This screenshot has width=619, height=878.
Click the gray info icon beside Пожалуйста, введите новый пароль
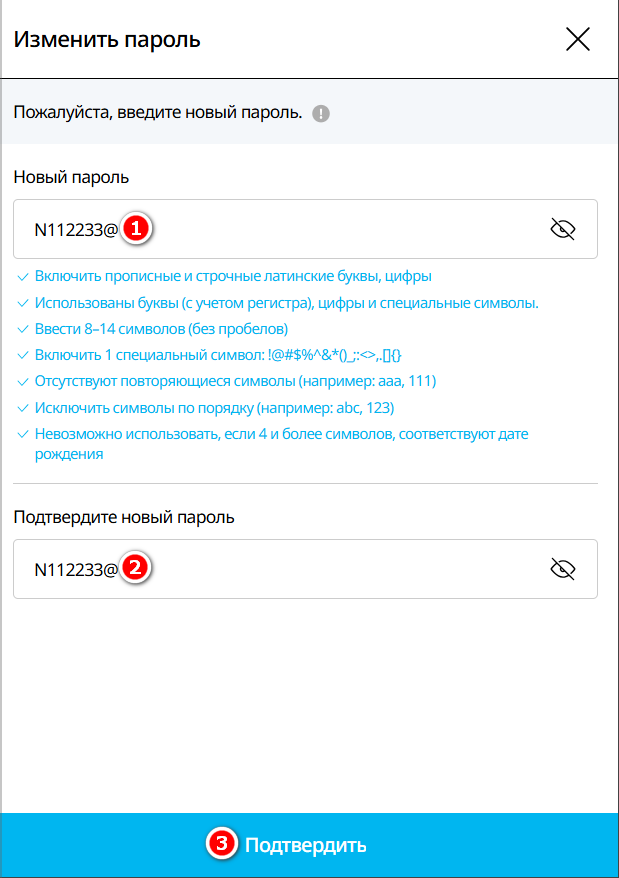pyautogui.click(x=321, y=114)
